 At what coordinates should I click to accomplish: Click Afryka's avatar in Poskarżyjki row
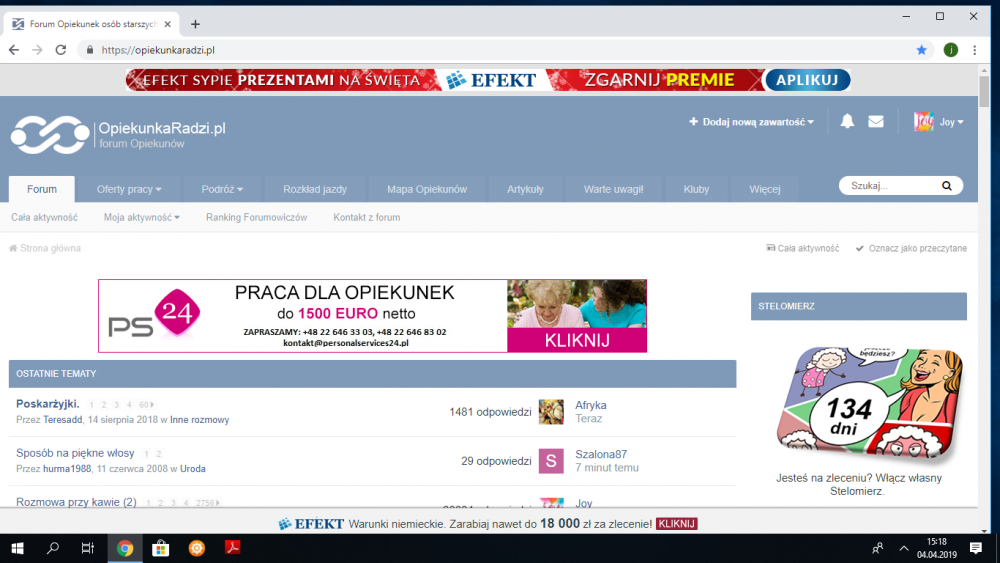(551, 412)
